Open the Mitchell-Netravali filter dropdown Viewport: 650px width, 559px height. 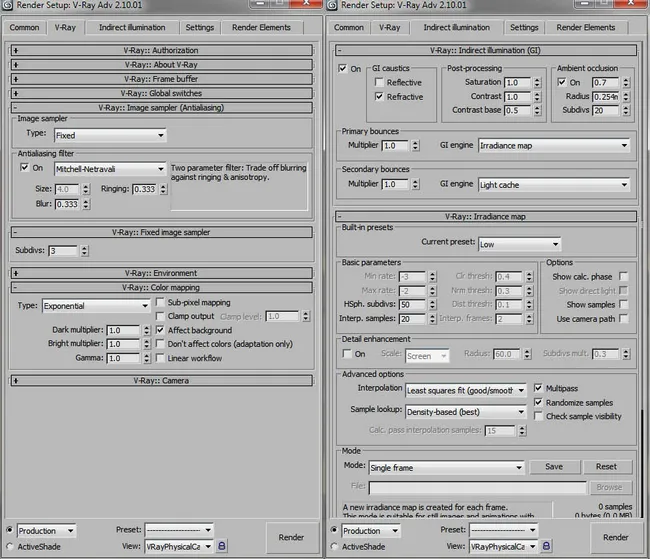pos(110,169)
